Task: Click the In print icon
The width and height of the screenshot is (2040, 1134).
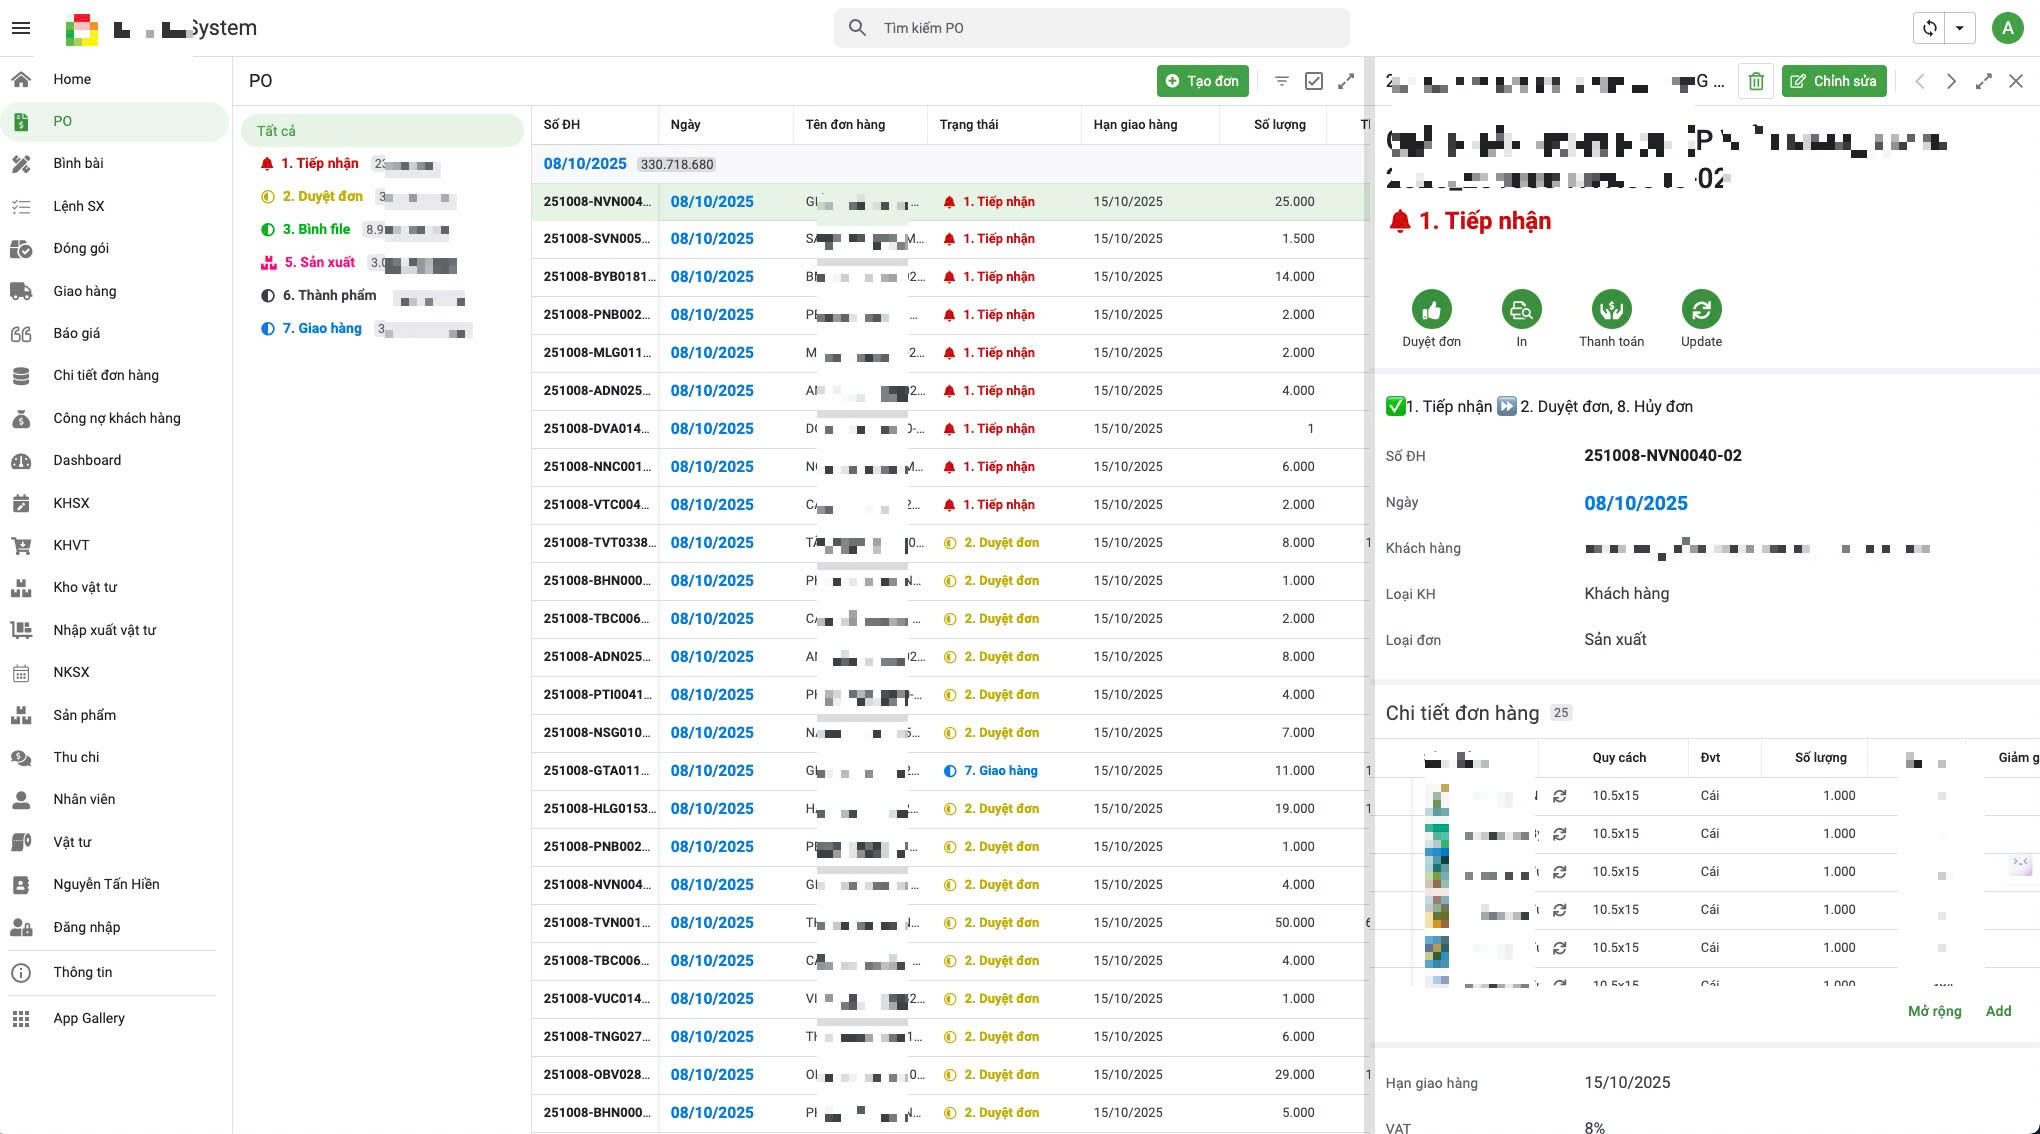Action: [x=1521, y=310]
